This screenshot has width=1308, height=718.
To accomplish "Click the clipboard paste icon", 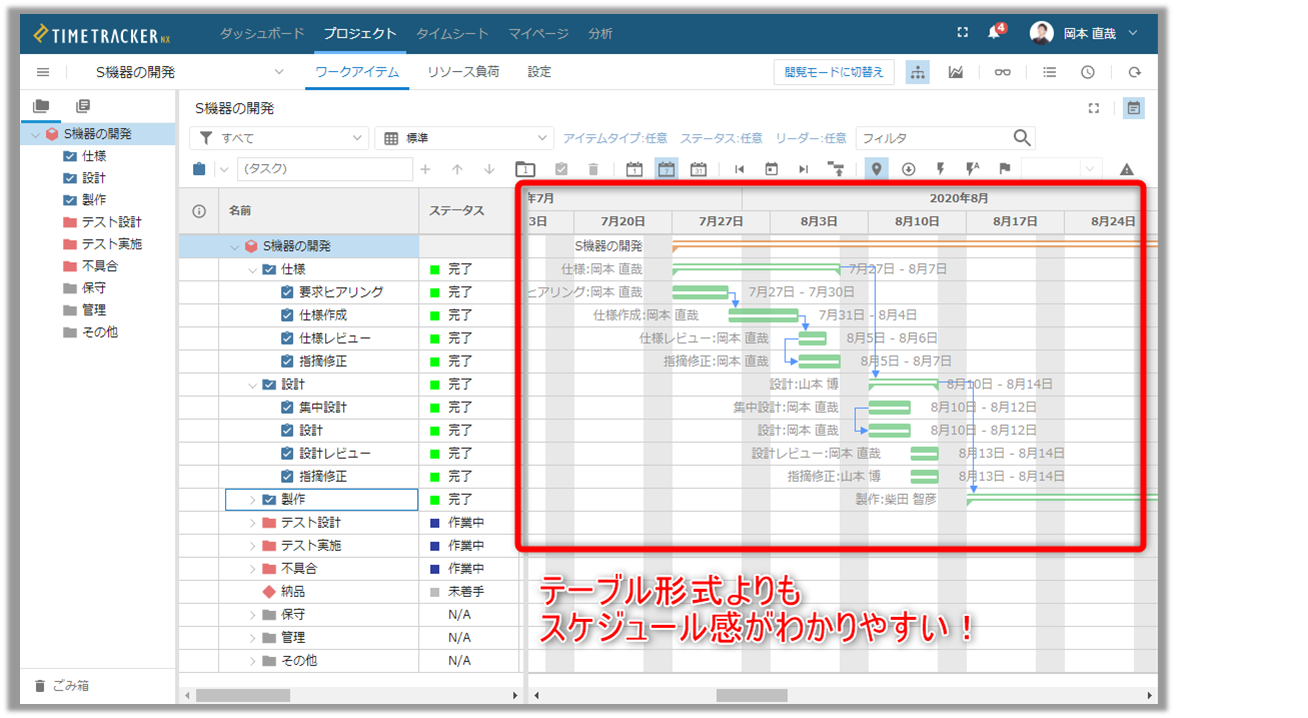I will (x=199, y=169).
